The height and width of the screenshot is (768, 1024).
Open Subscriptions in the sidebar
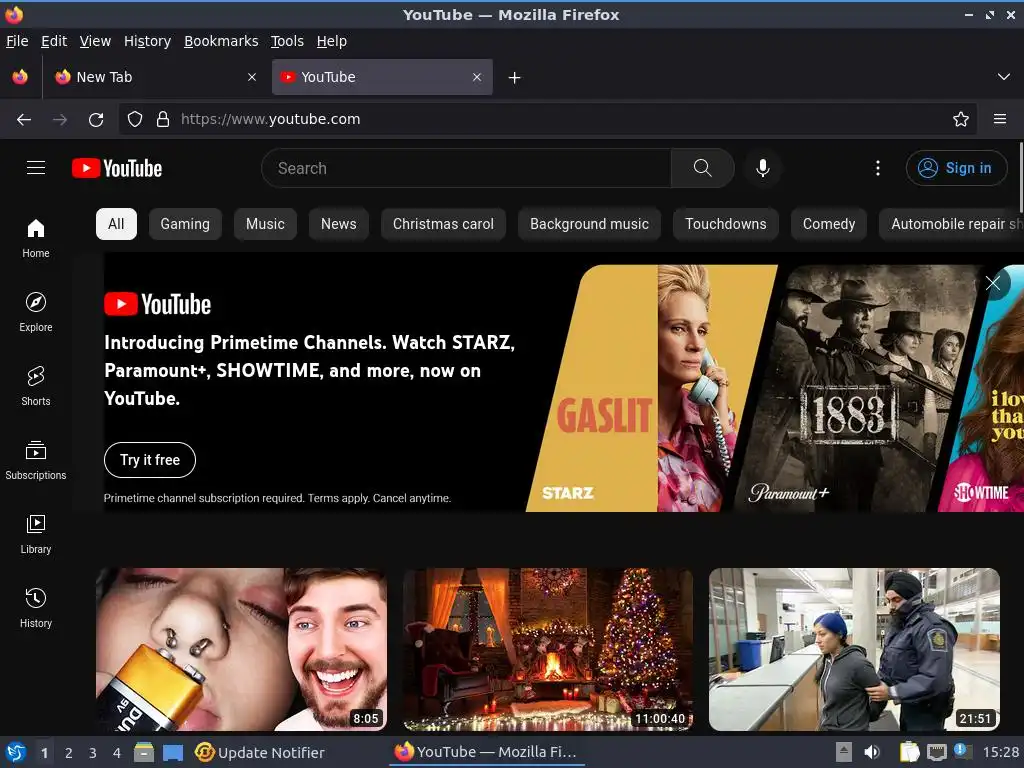click(x=36, y=460)
